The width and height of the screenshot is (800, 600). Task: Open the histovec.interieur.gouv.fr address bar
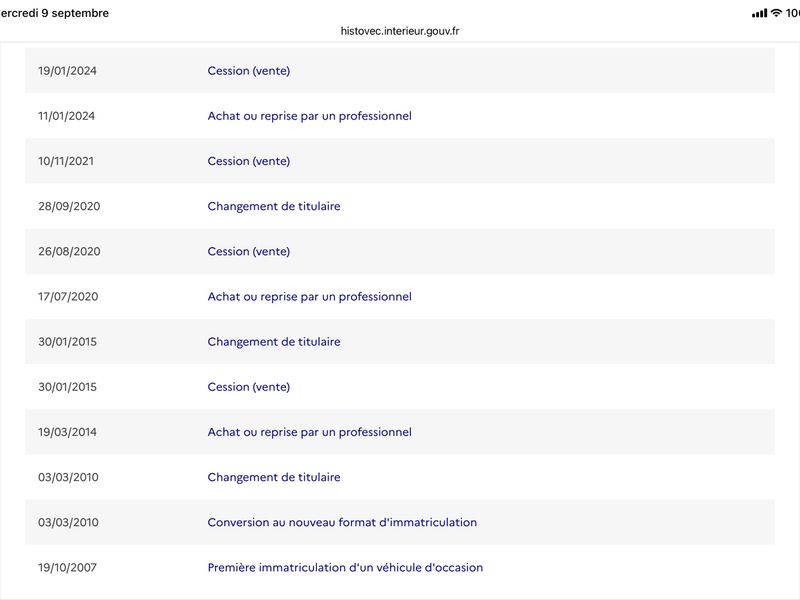pos(399,31)
